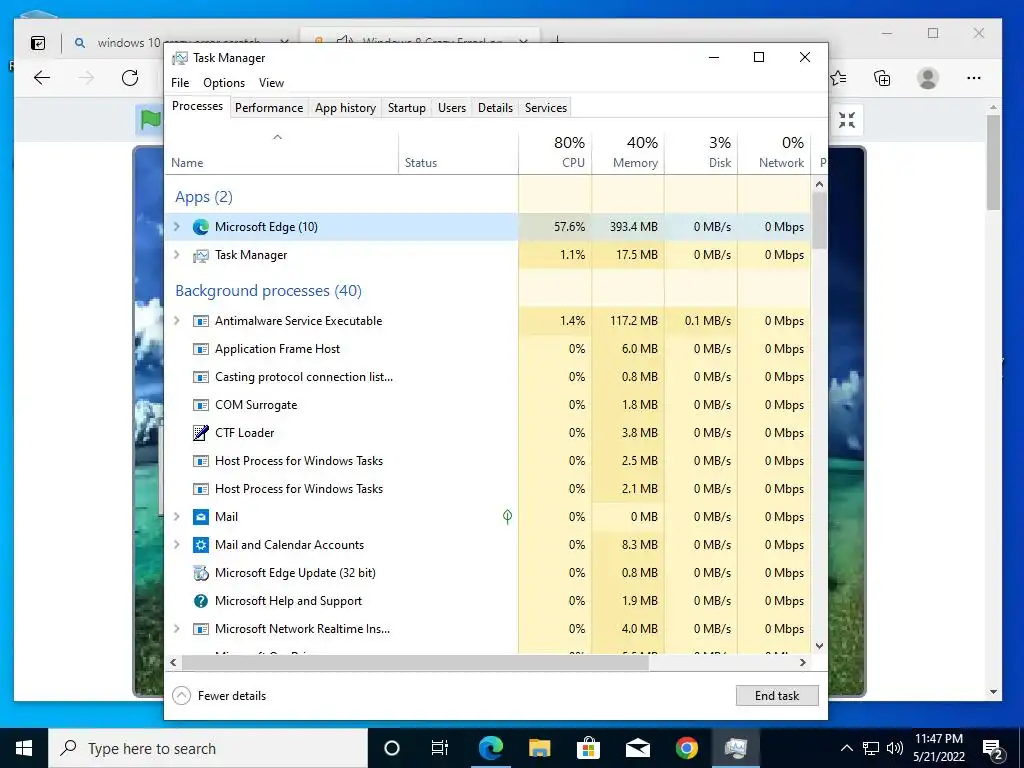Open the notification center icon
This screenshot has height=768, width=1024.
[993, 749]
